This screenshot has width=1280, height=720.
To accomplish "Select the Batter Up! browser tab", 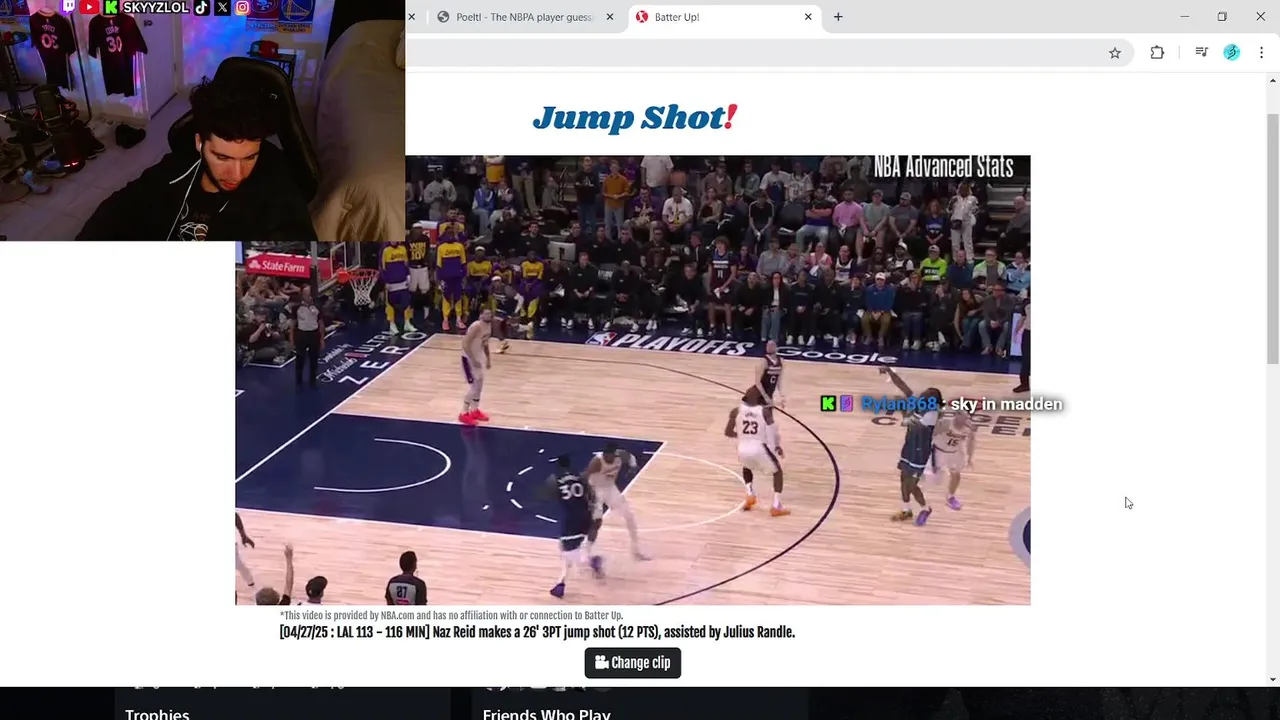I will (726, 17).
